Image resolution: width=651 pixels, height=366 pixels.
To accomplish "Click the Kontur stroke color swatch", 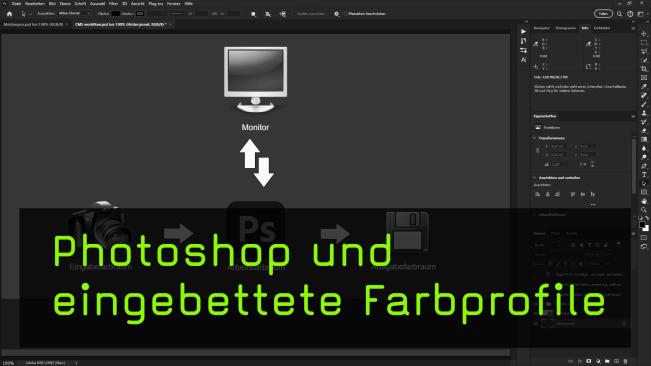I will tap(140, 14).
